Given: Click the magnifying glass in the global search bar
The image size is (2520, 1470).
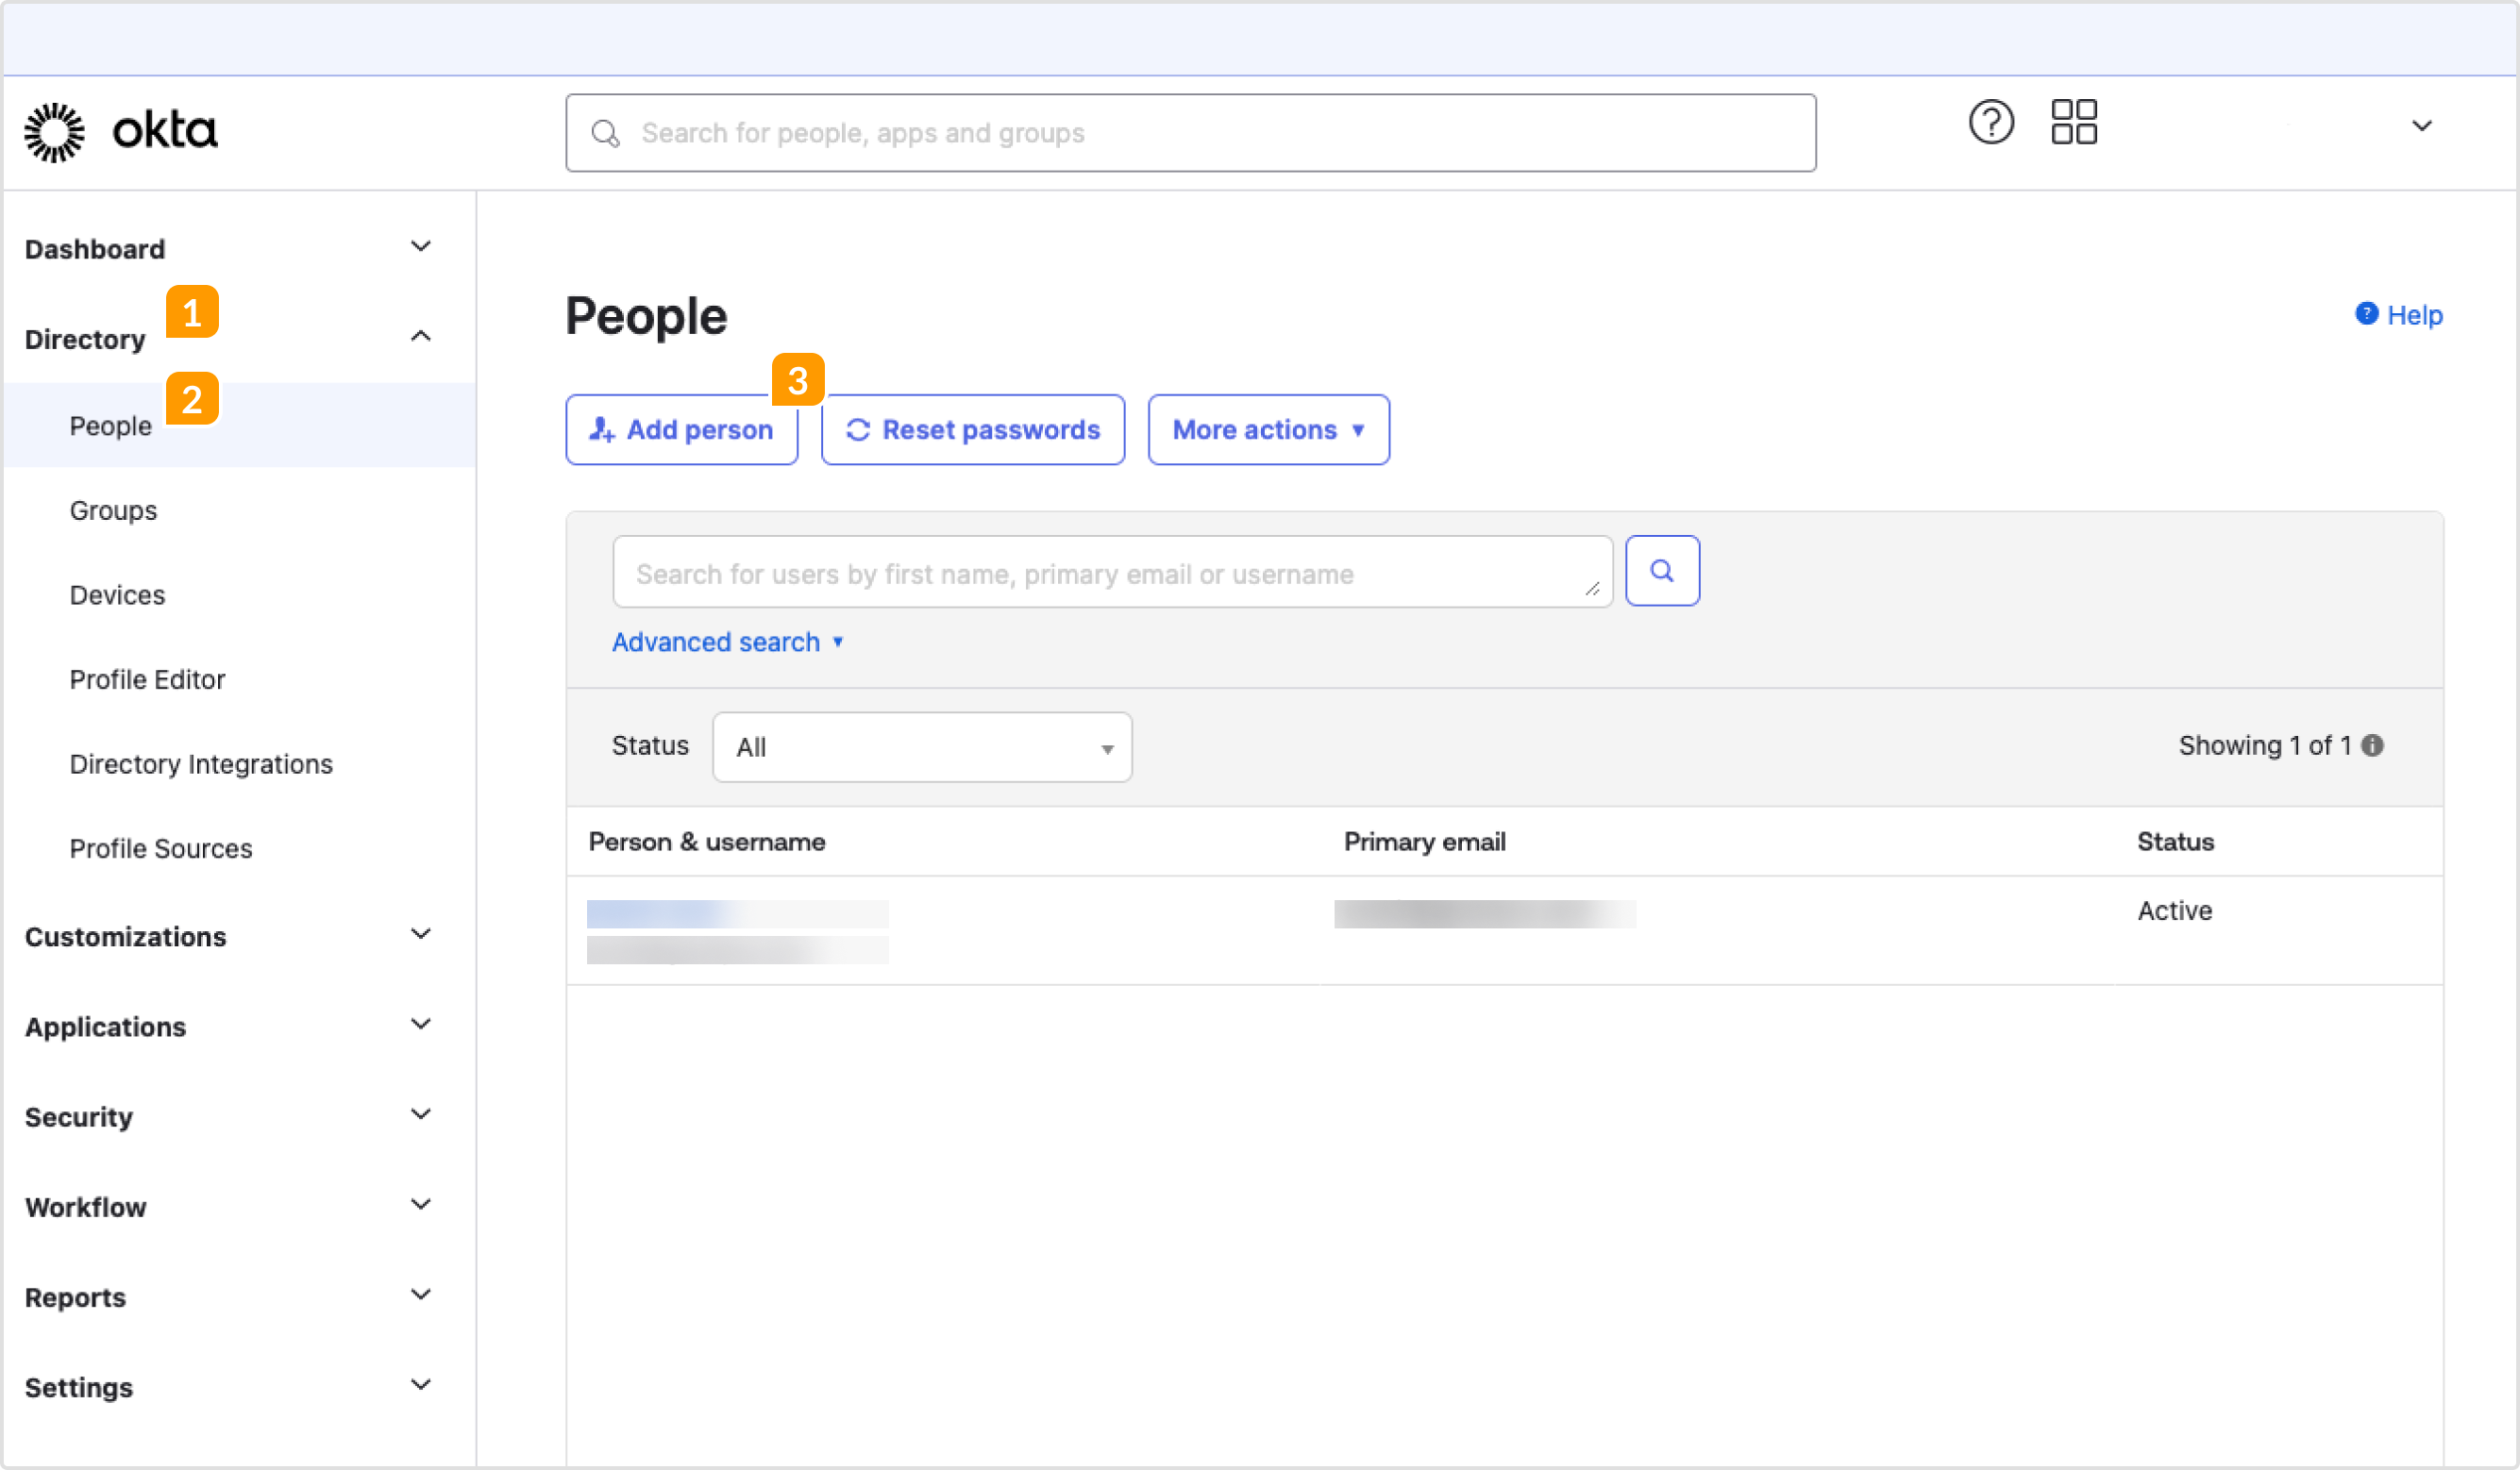Looking at the screenshot, I should [605, 132].
